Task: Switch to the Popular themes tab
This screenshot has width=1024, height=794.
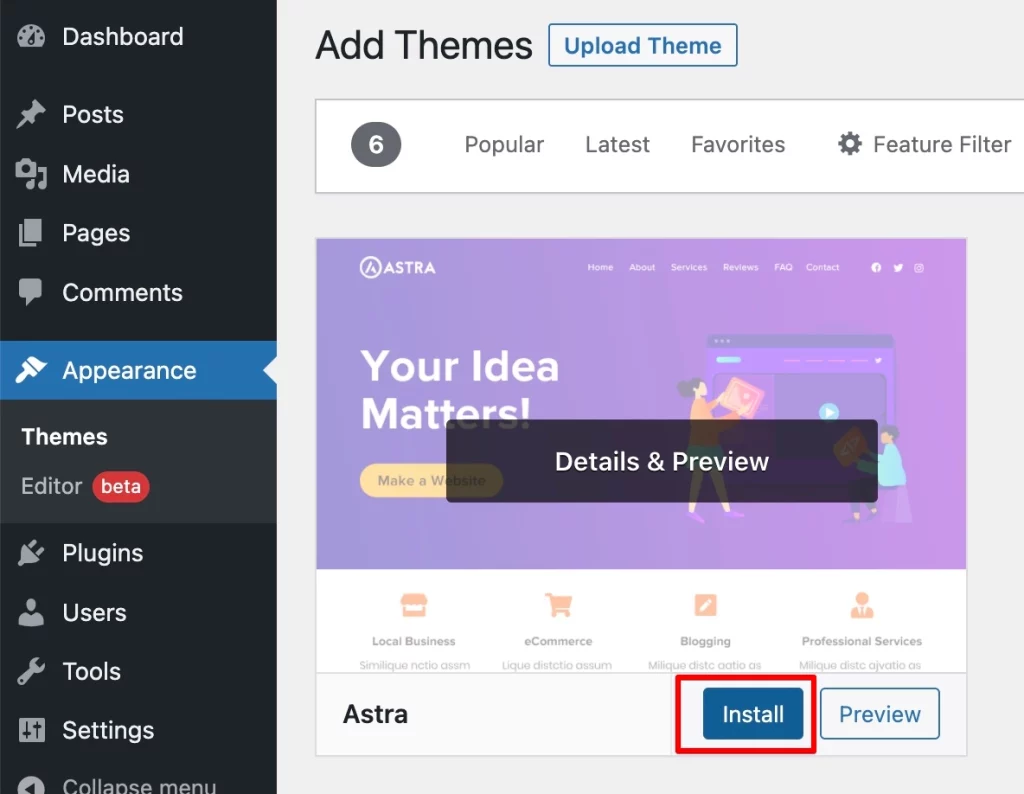Action: pos(504,144)
